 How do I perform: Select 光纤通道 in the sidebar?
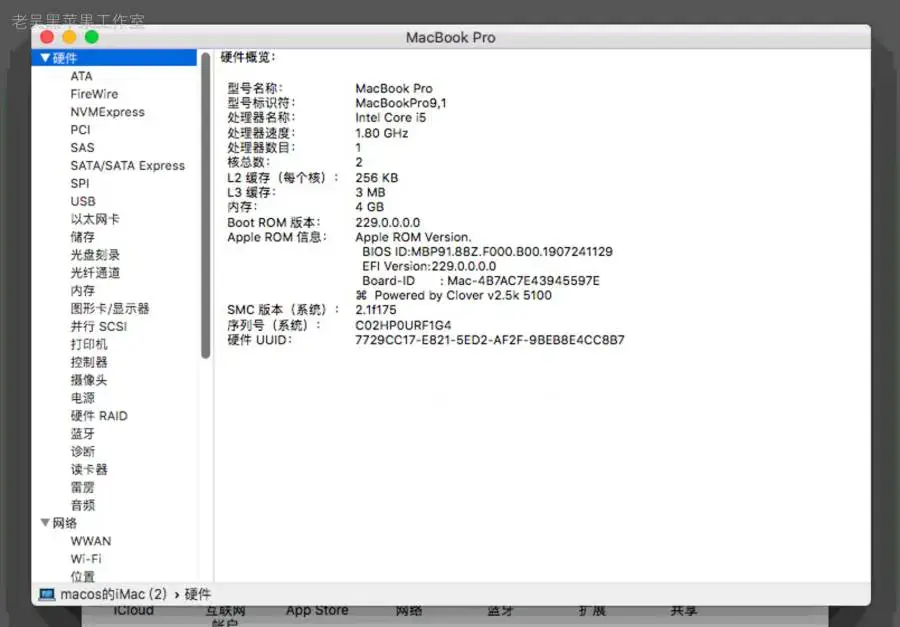pyautogui.click(x=95, y=272)
